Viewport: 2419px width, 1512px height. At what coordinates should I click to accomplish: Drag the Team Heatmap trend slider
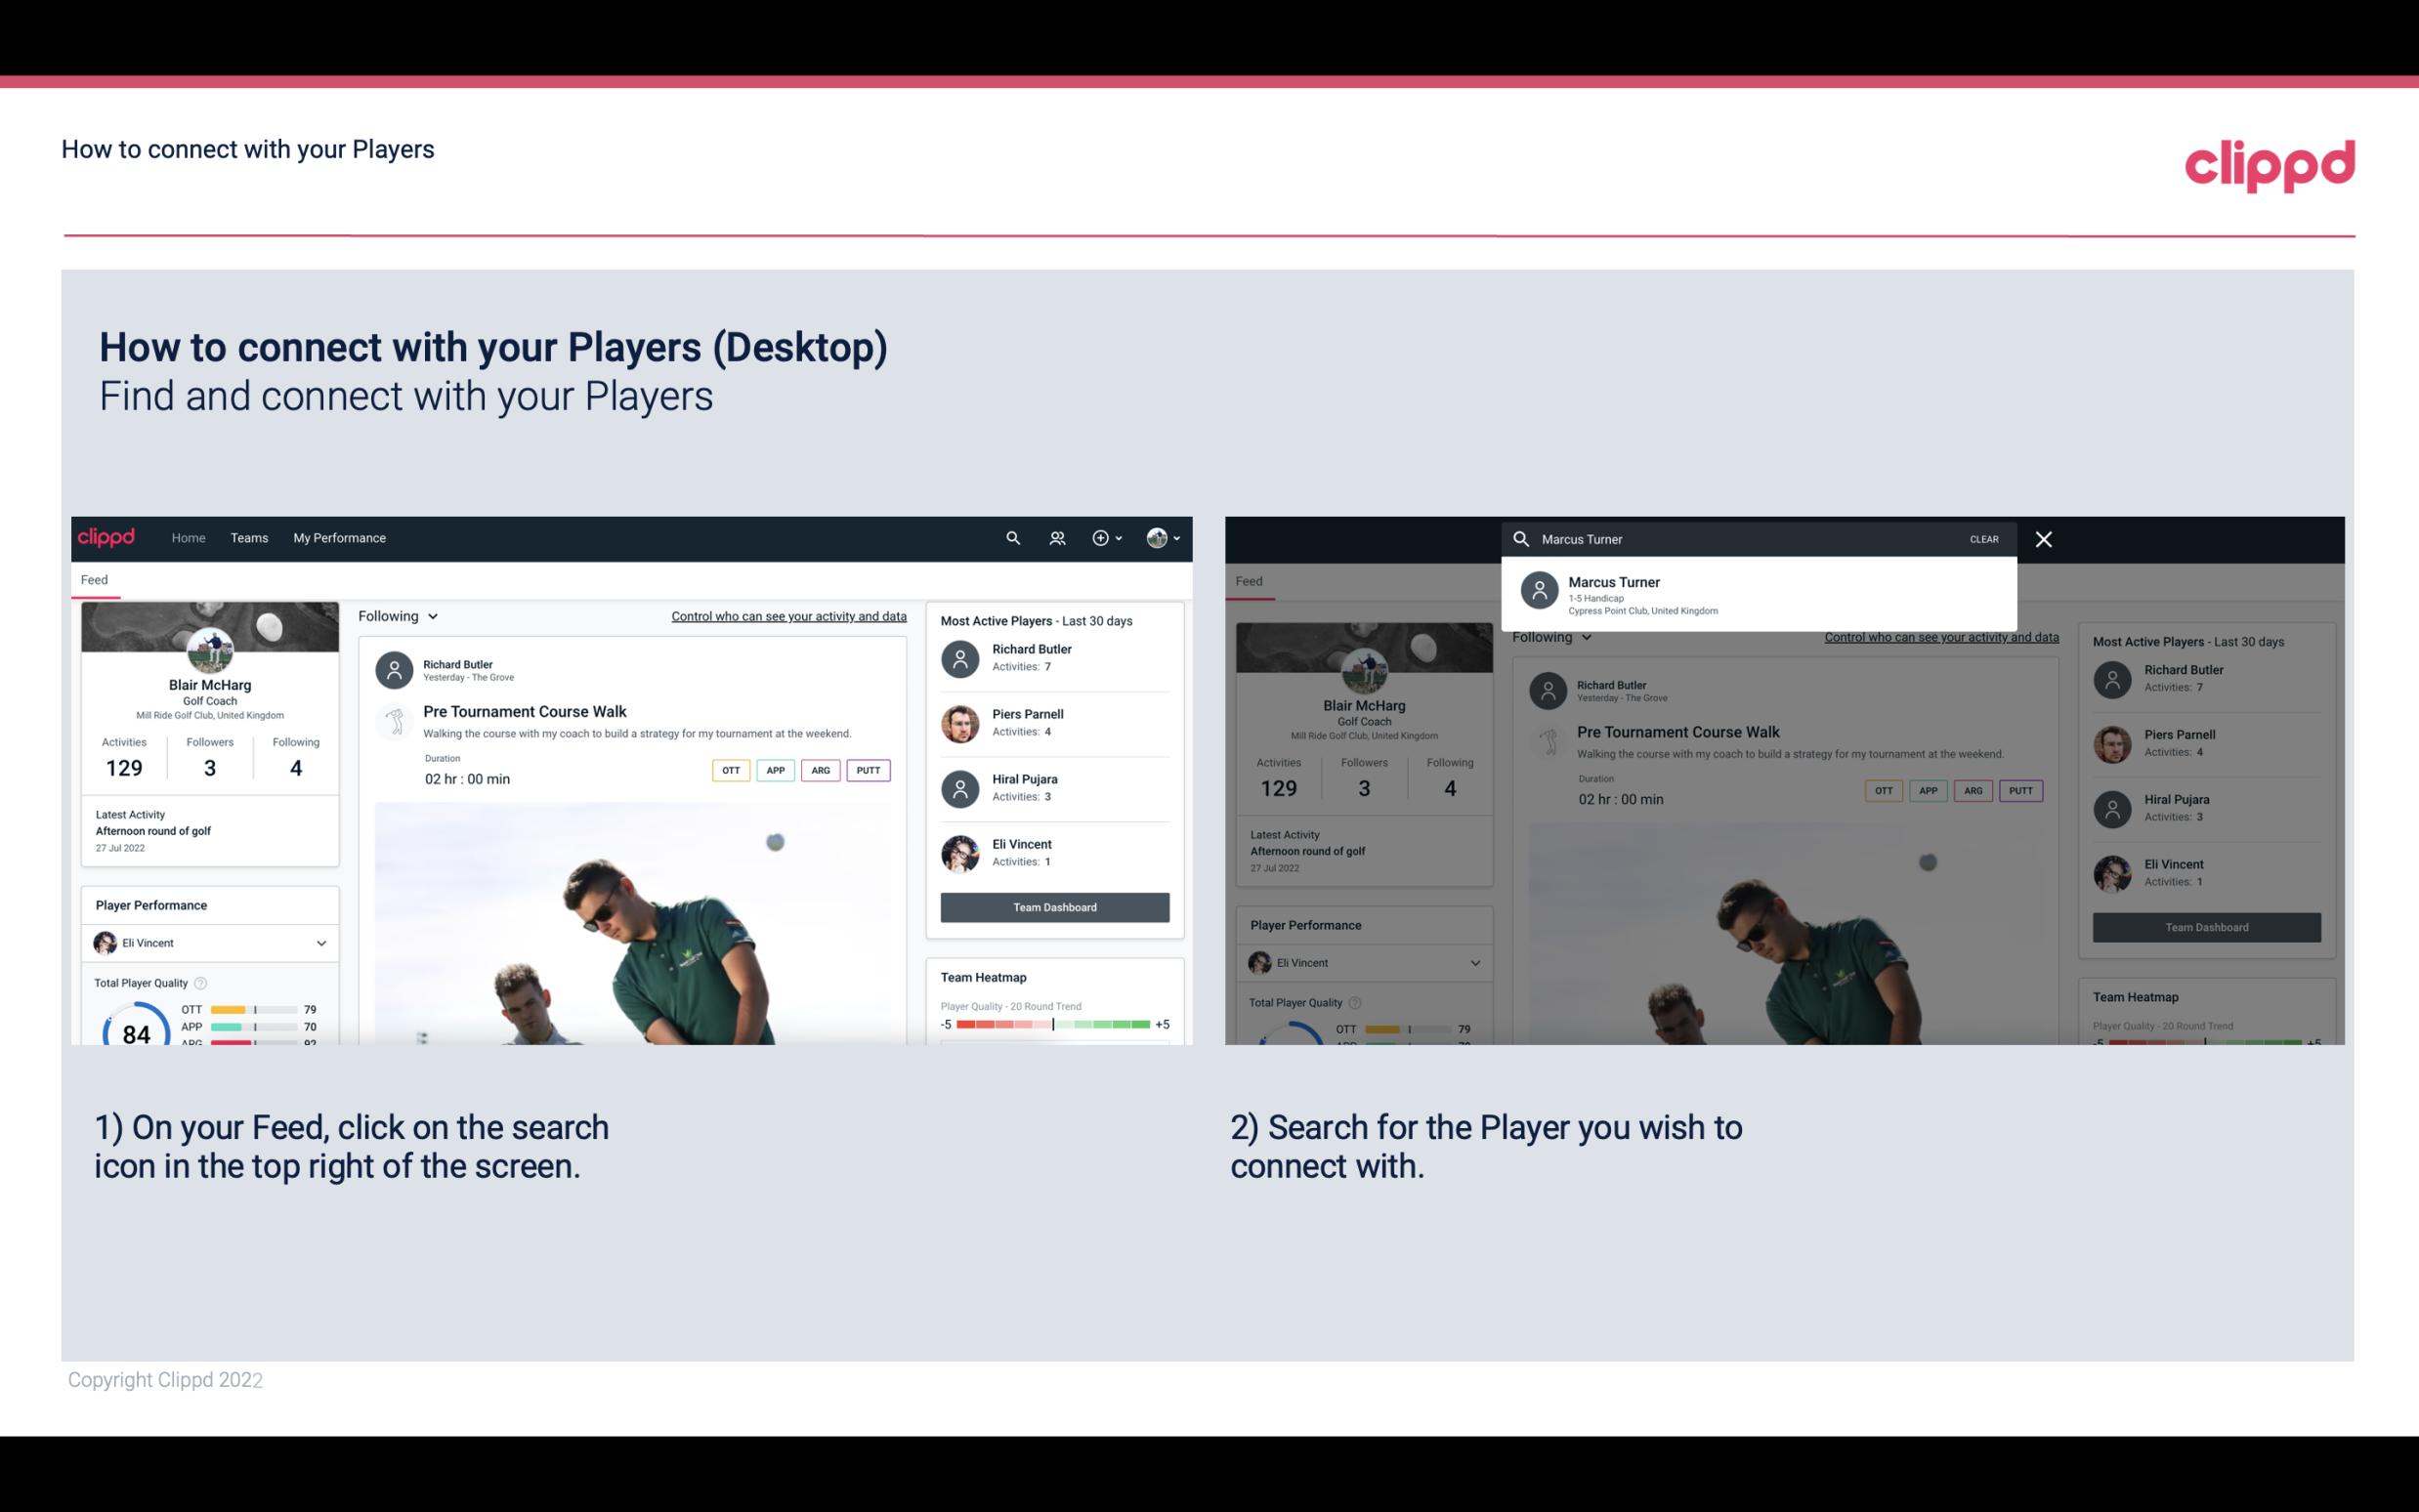point(1052,1026)
